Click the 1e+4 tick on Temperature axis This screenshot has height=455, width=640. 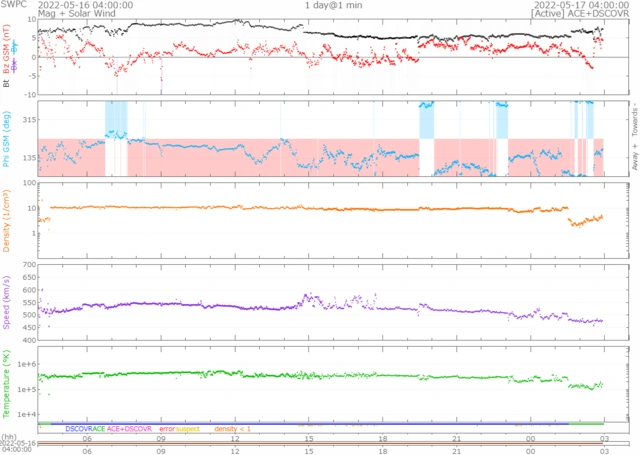pos(26,415)
